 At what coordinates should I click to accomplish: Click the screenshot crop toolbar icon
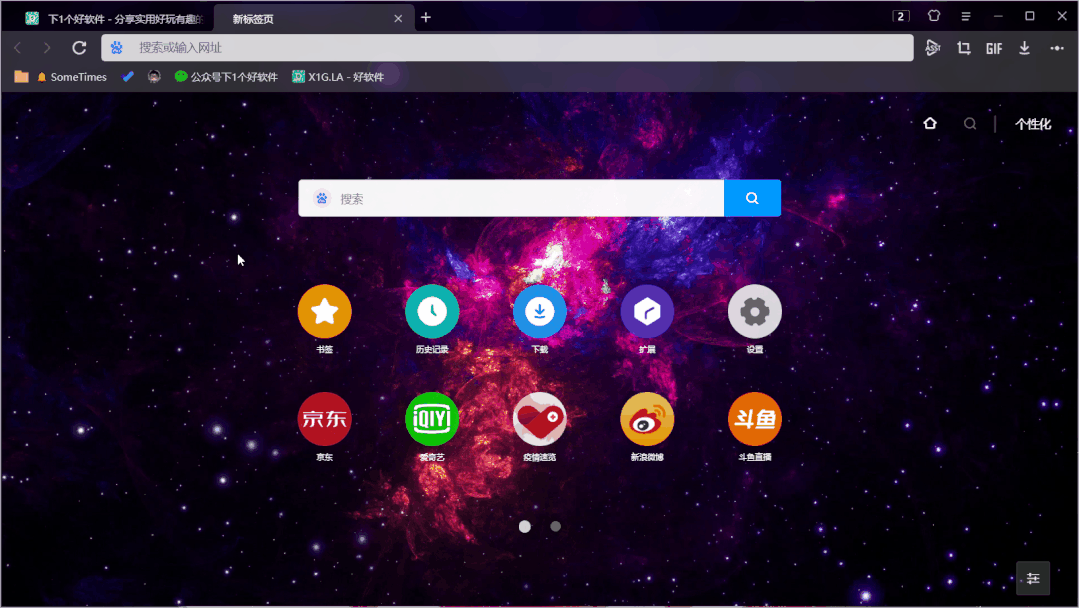tap(963, 47)
